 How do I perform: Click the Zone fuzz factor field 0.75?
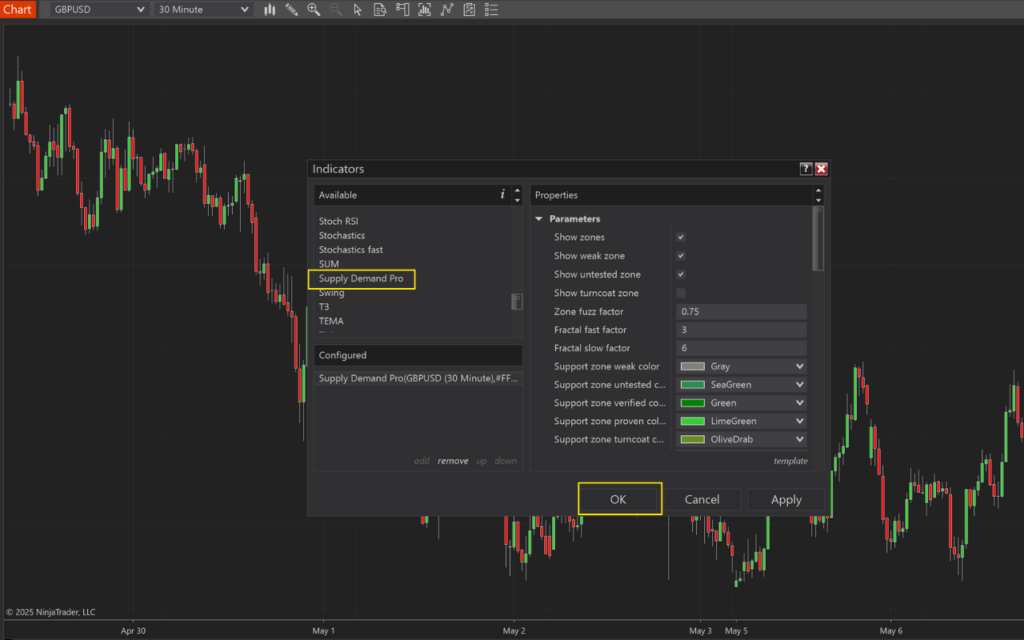(x=741, y=312)
